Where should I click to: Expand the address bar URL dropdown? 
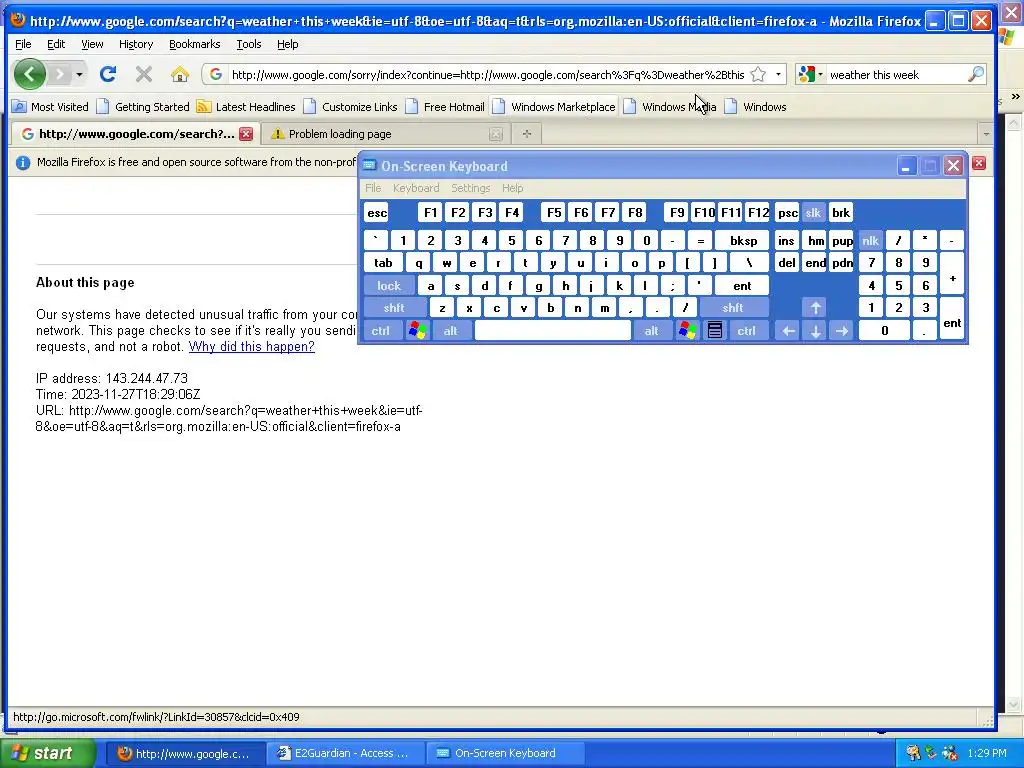click(778, 74)
